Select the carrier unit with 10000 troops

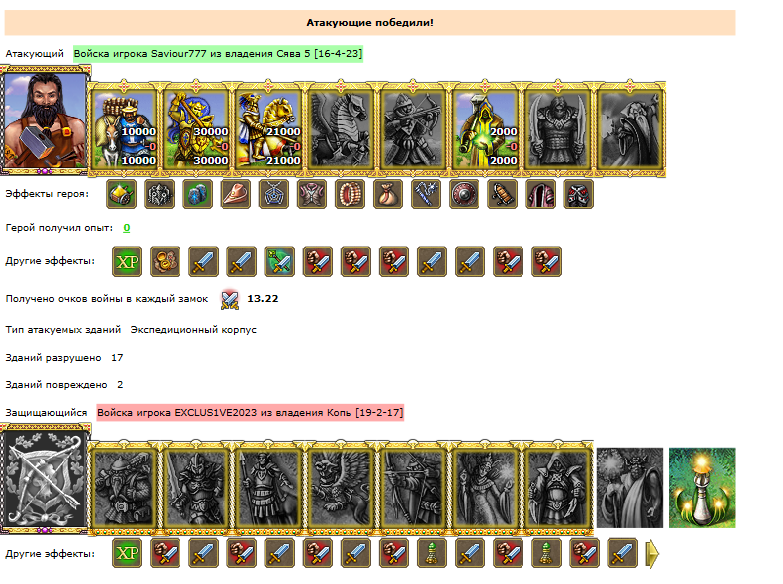tap(124, 128)
